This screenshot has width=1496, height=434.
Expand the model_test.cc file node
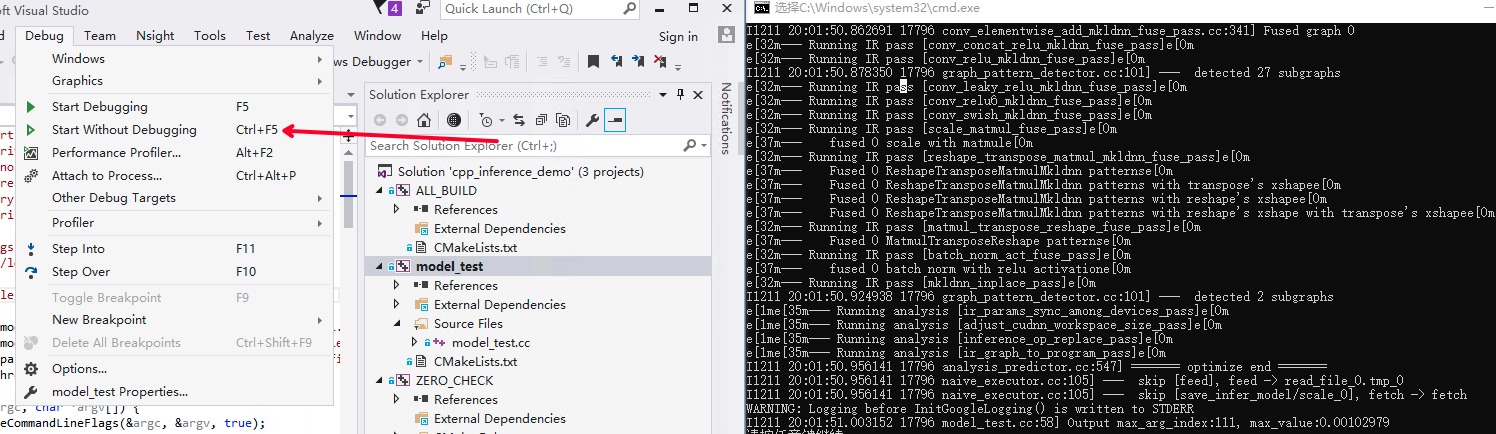[414, 342]
